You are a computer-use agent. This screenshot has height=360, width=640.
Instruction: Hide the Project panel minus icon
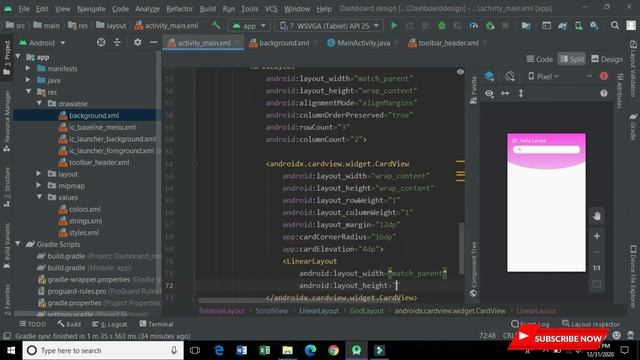[x=153, y=42]
